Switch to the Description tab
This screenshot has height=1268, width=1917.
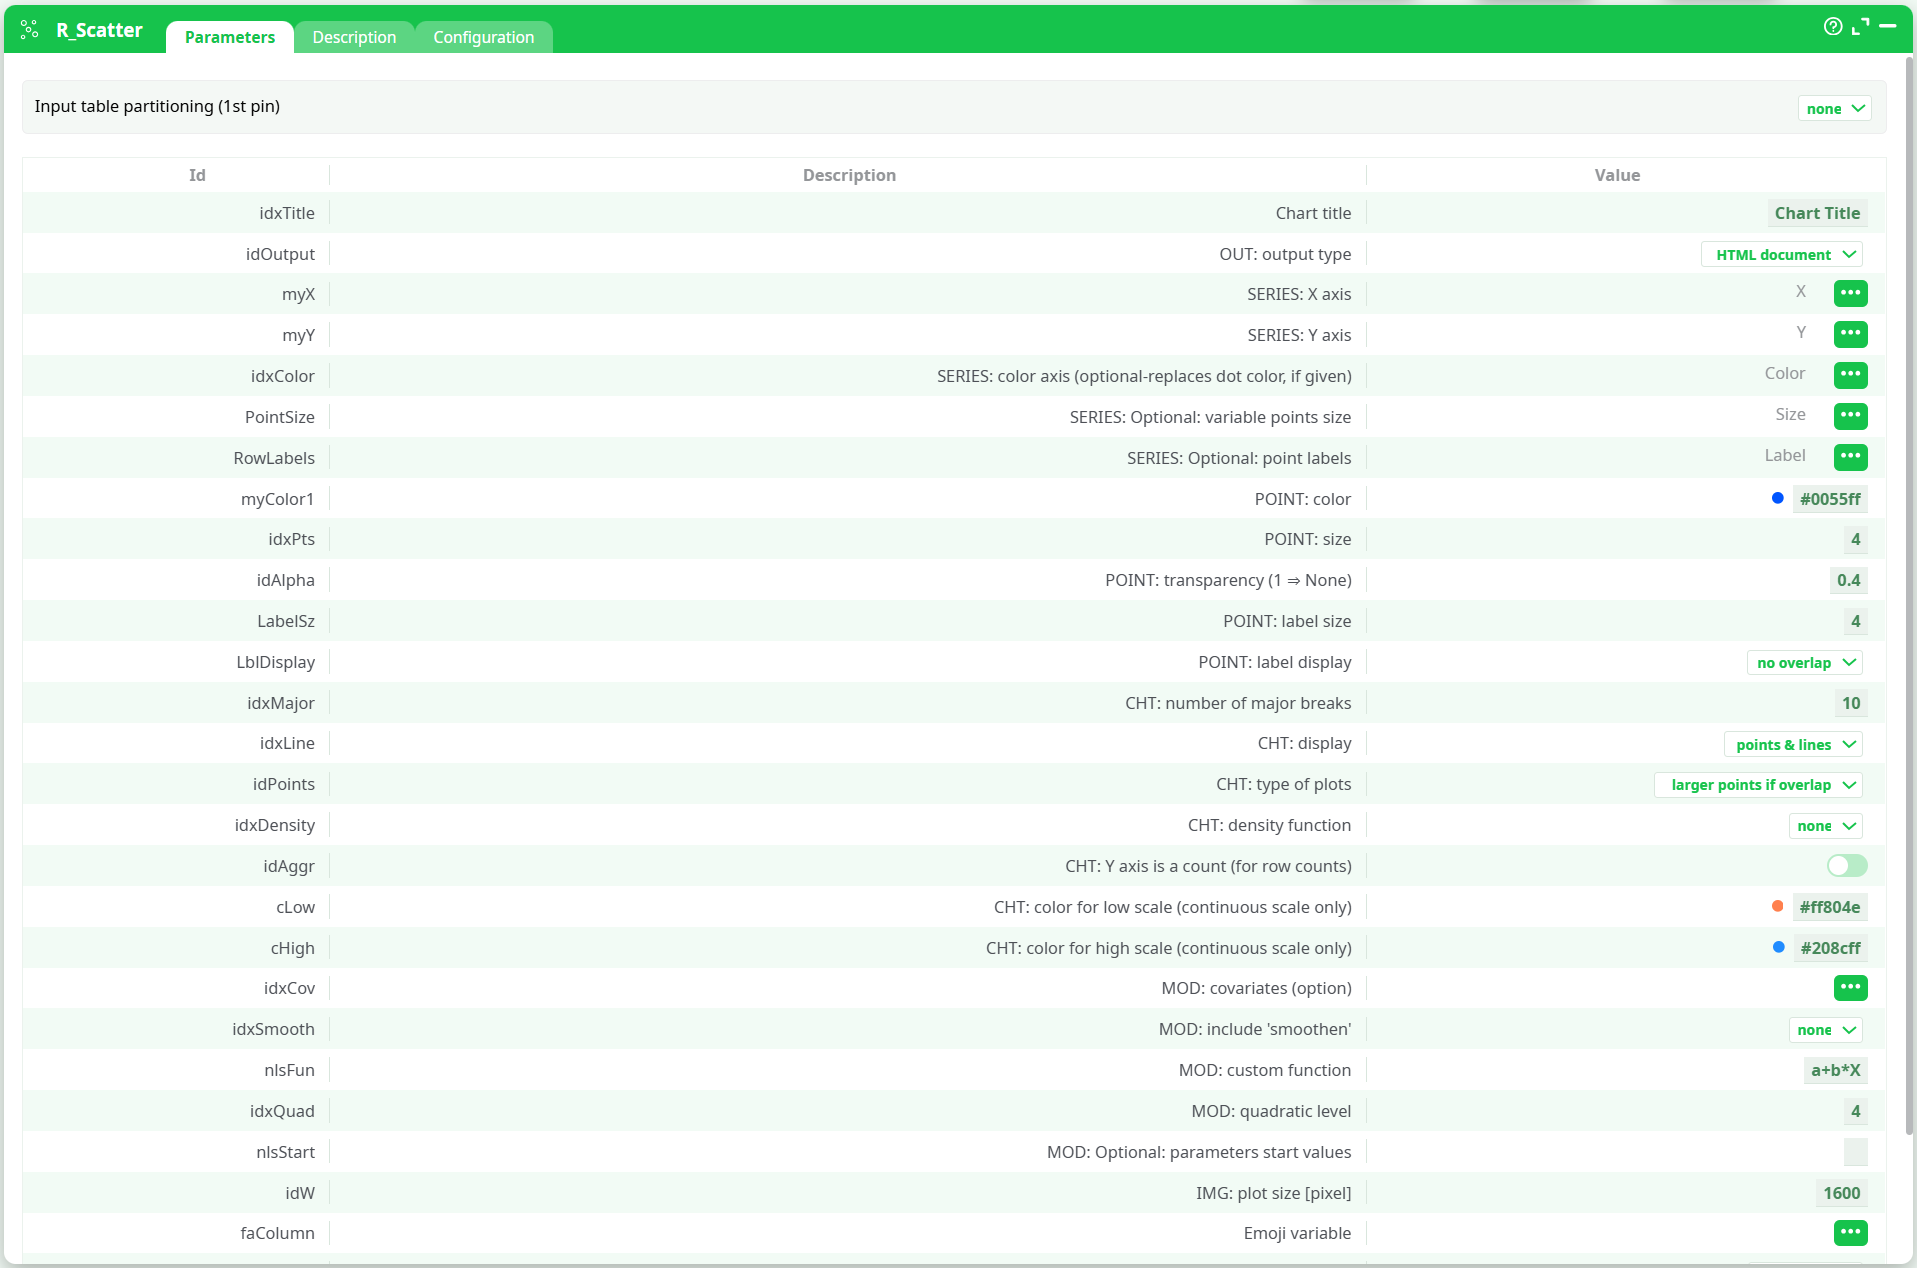pos(353,37)
